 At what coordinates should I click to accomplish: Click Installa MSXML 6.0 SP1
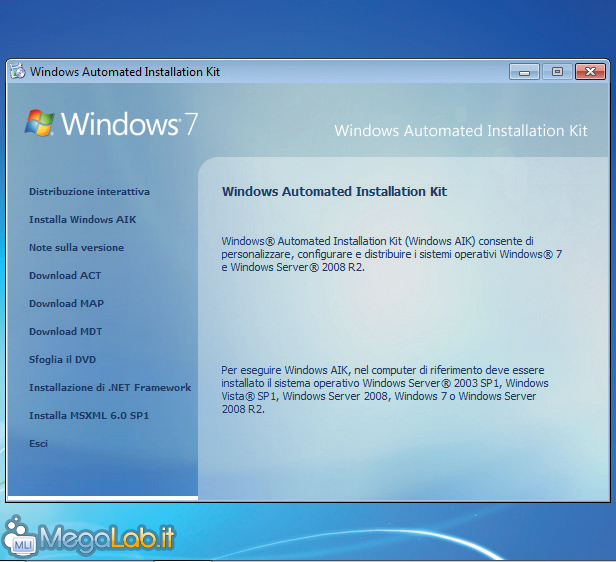tap(89, 416)
